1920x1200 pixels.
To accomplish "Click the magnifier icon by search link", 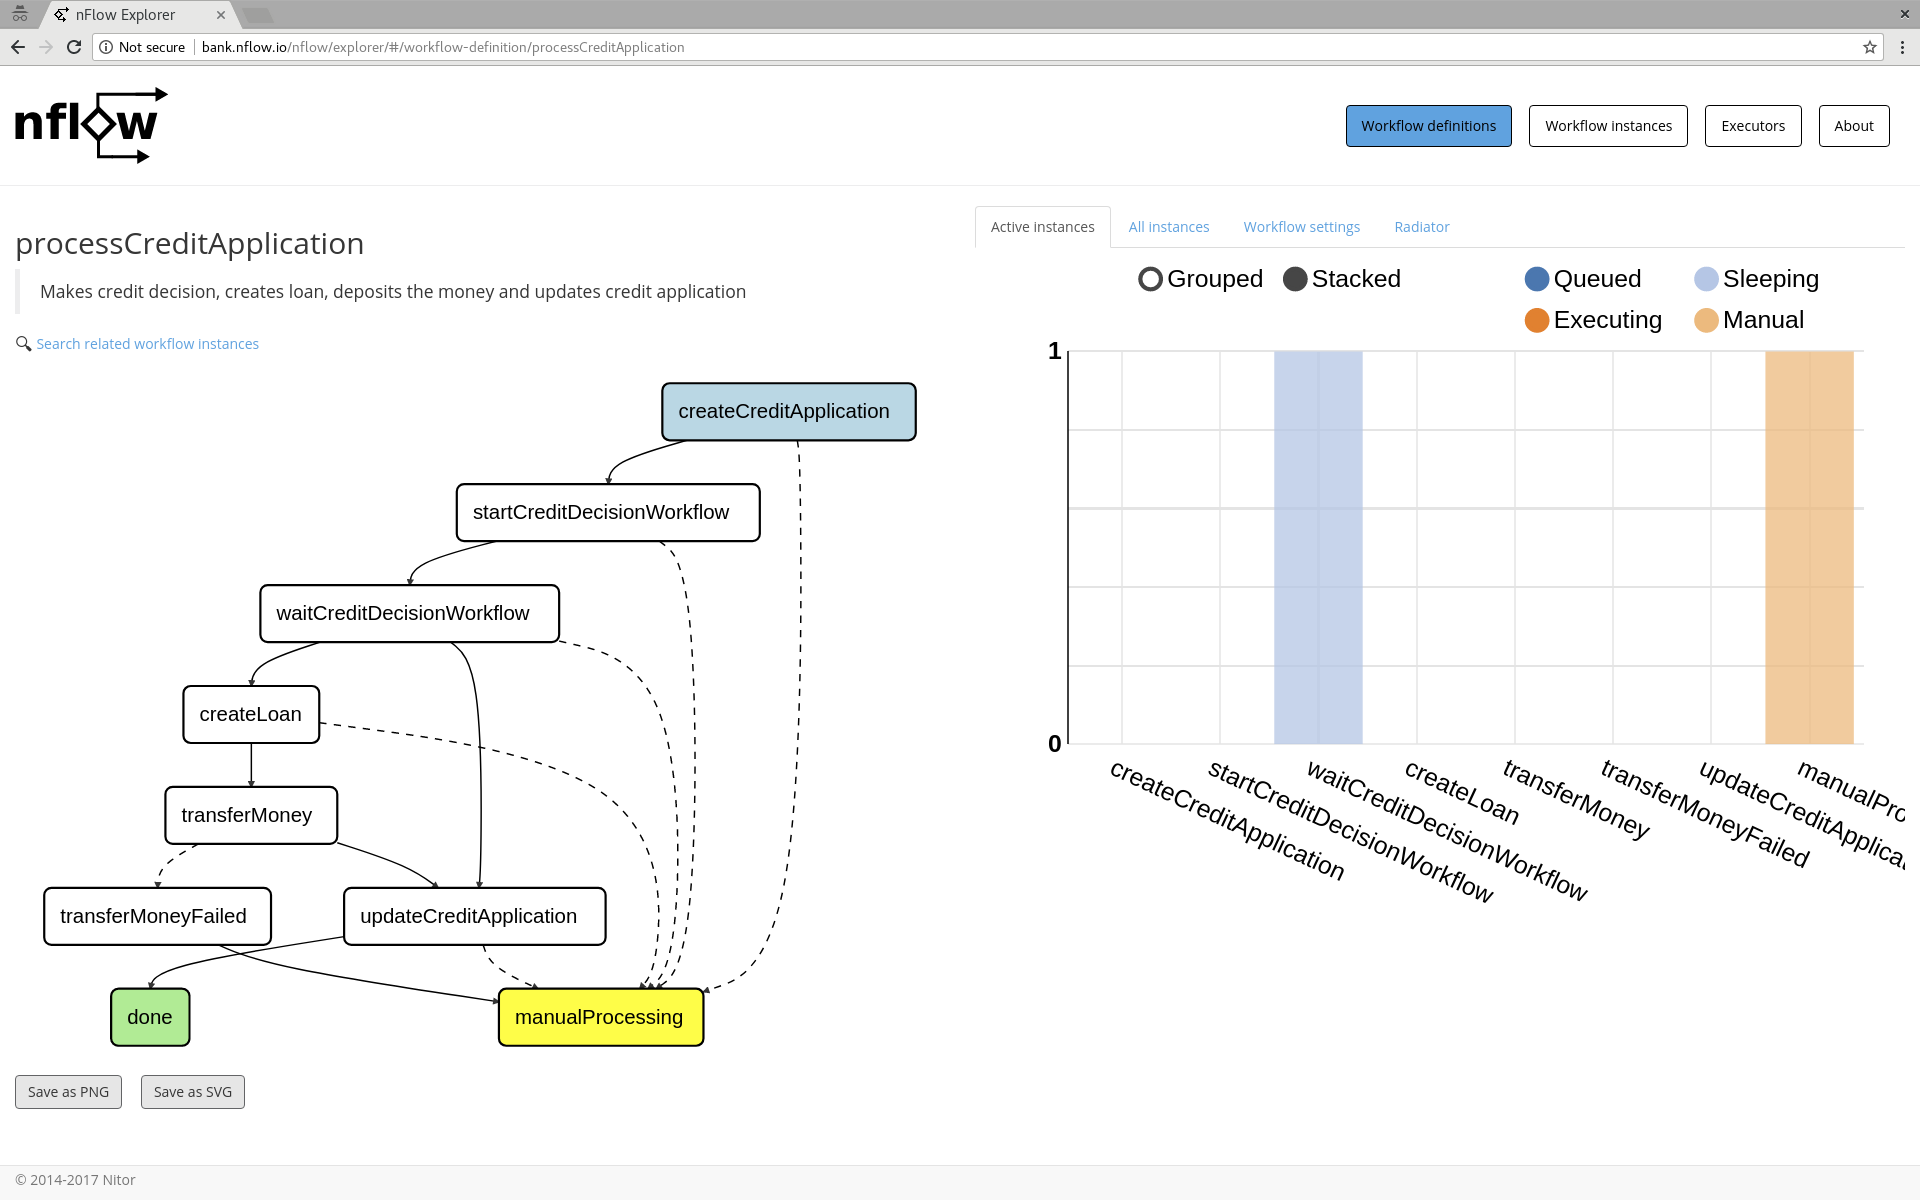I will click(x=23, y=344).
